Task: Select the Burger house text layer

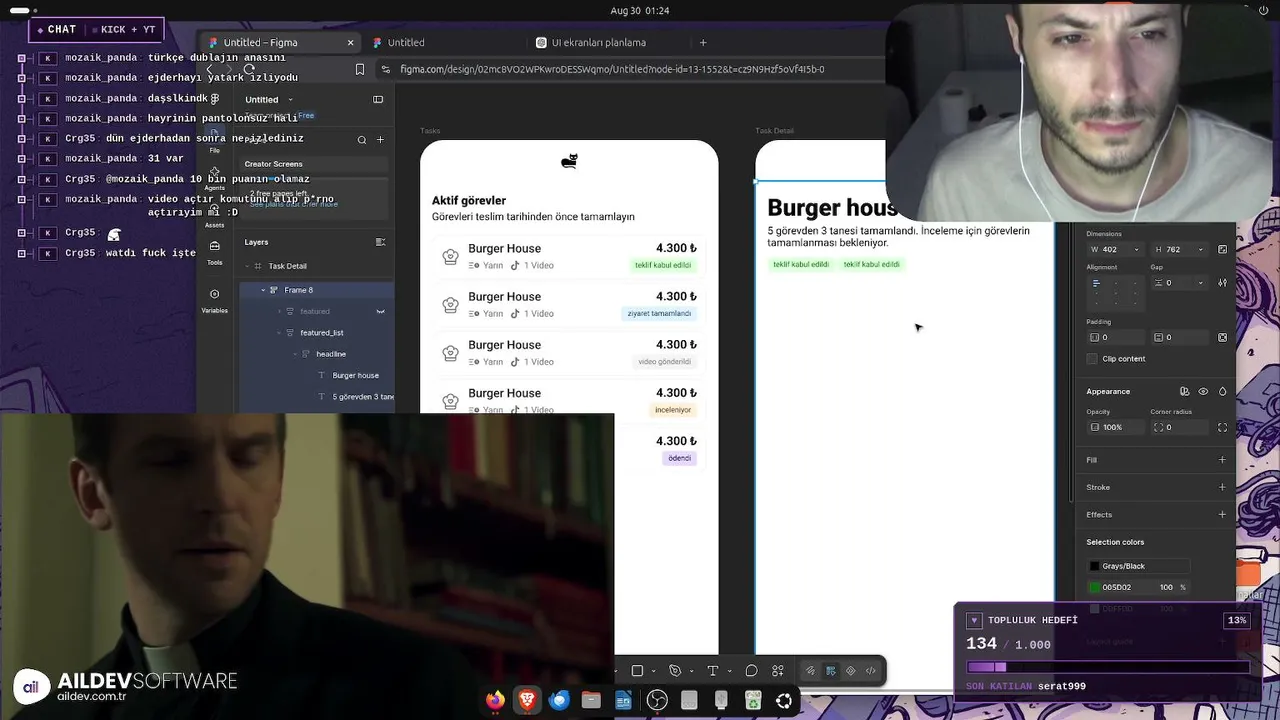Action: point(355,375)
